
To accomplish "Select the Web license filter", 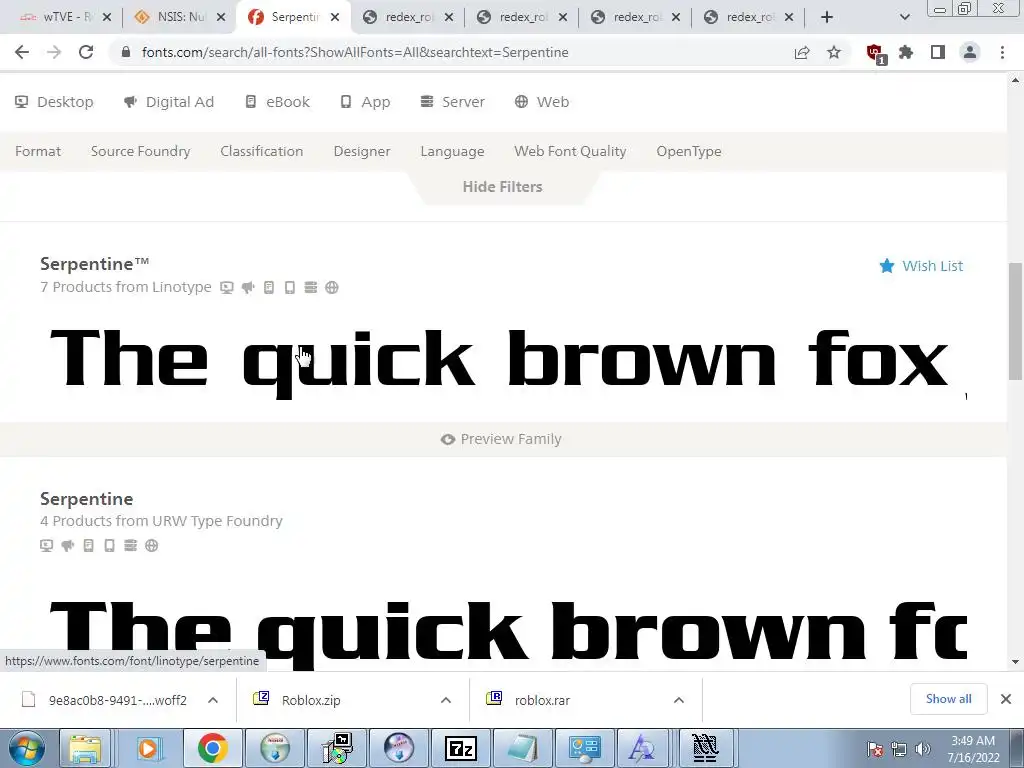I will click(x=542, y=102).
